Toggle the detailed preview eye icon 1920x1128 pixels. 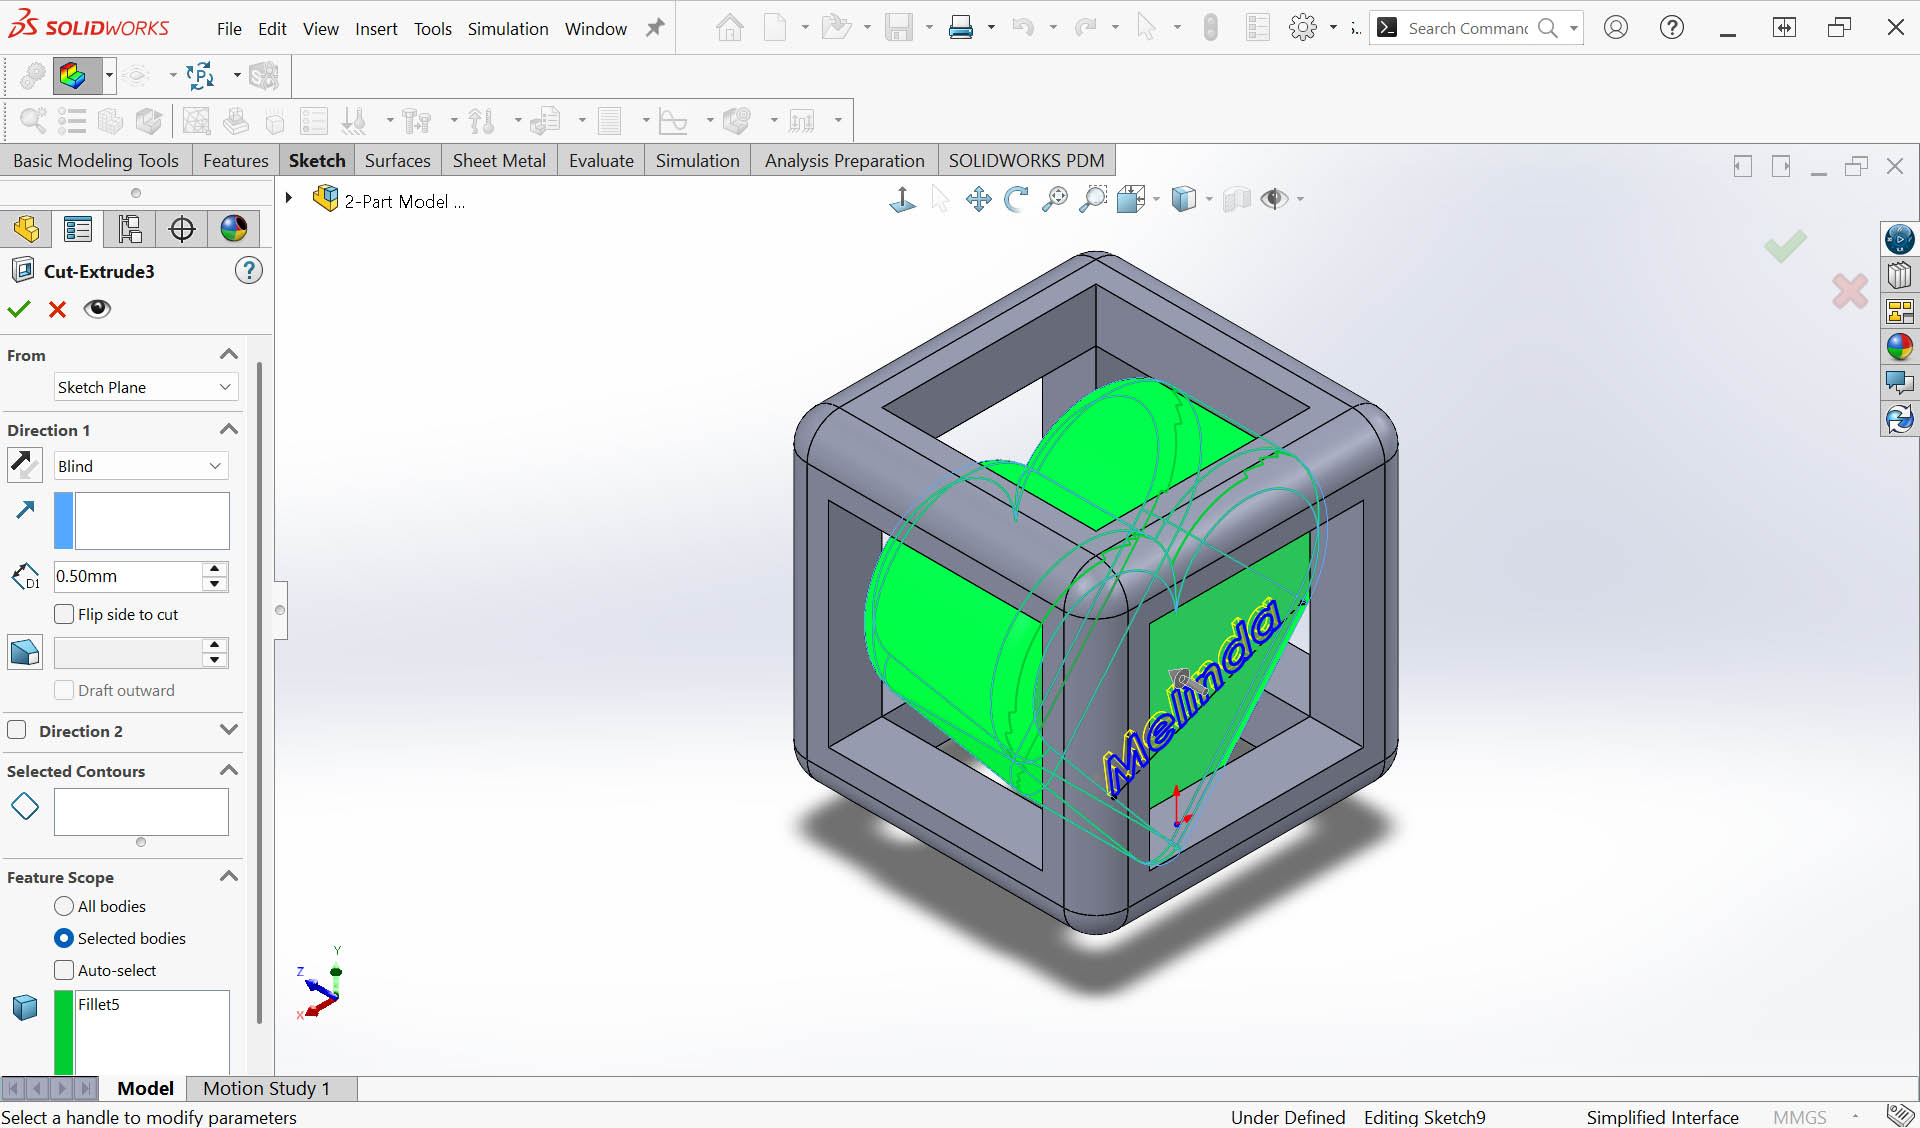pyautogui.click(x=97, y=309)
